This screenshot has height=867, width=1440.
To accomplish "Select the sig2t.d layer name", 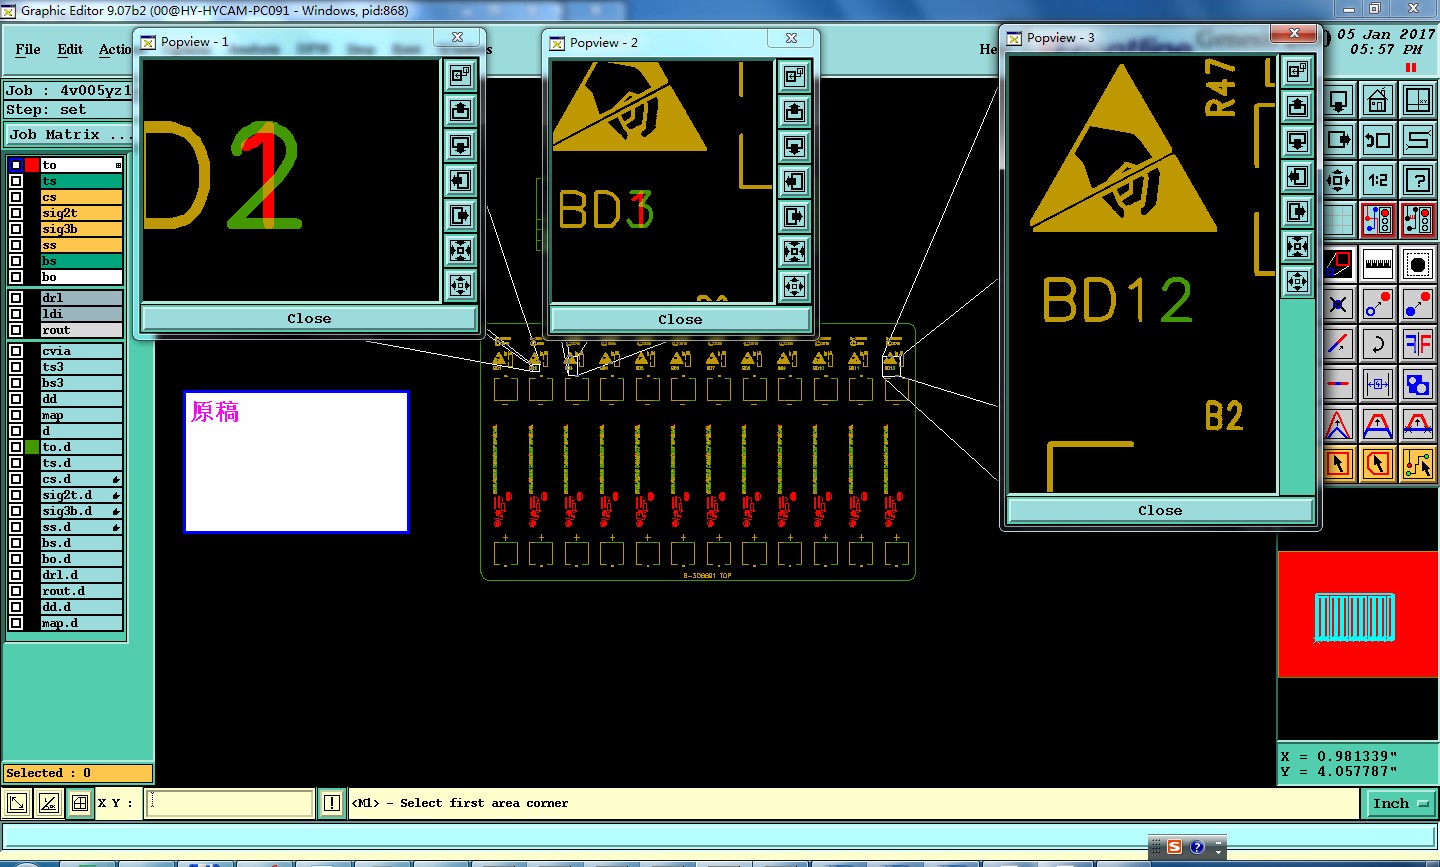I will tap(81, 495).
